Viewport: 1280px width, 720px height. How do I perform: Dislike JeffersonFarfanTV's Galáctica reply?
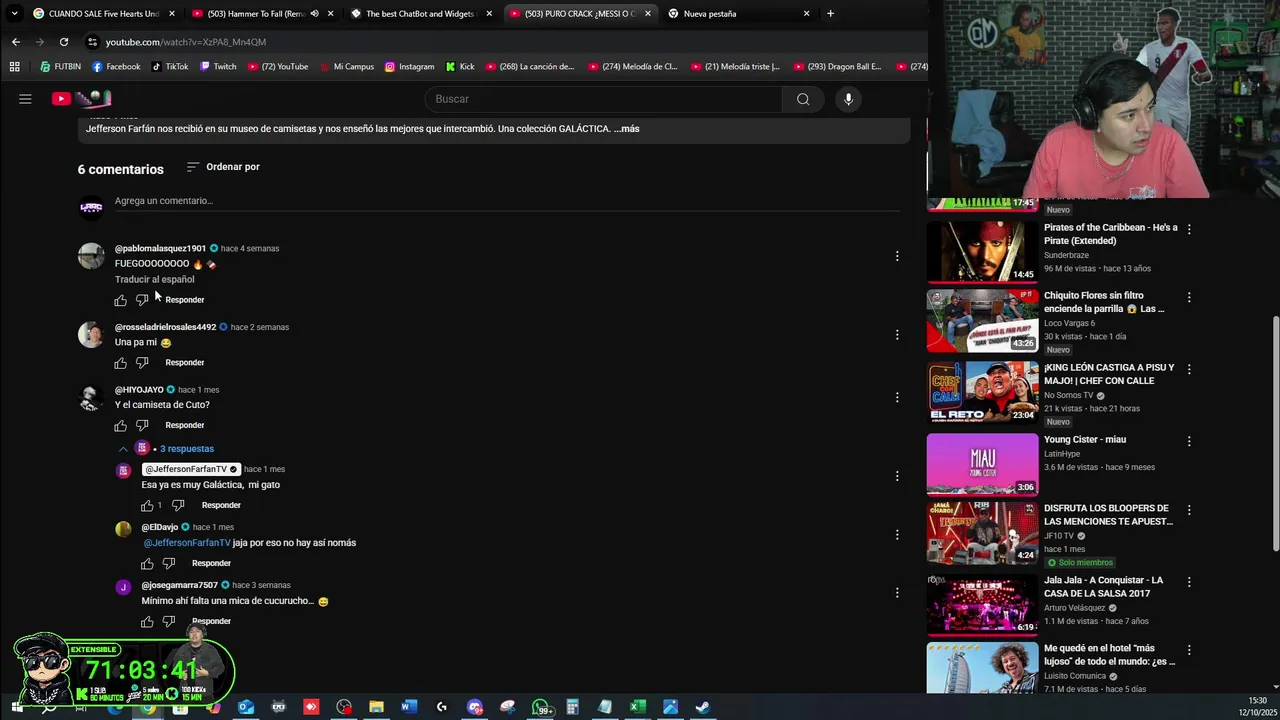[x=178, y=505]
